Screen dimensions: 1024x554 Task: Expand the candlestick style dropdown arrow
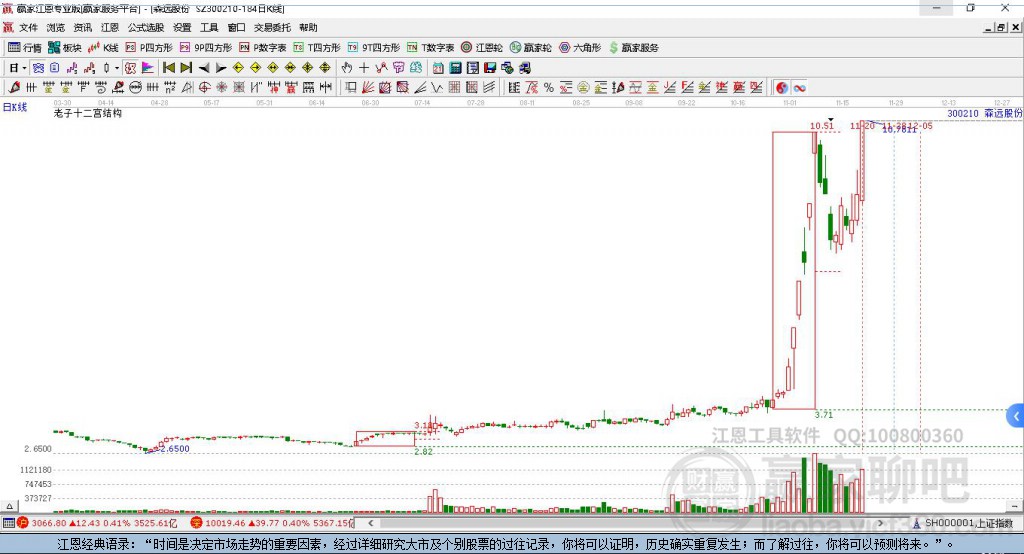pyautogui.click(x=117, y=68)
